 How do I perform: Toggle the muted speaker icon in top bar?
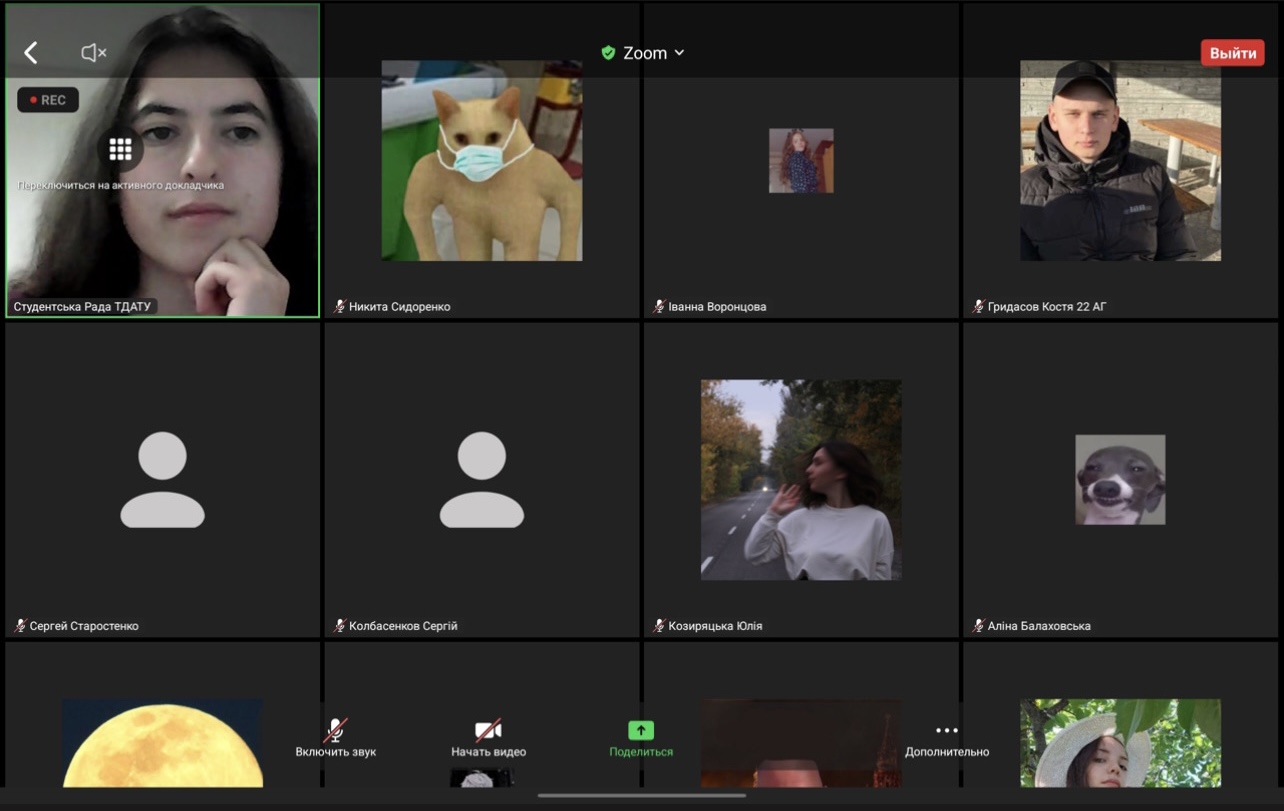[x=94, y=53]
